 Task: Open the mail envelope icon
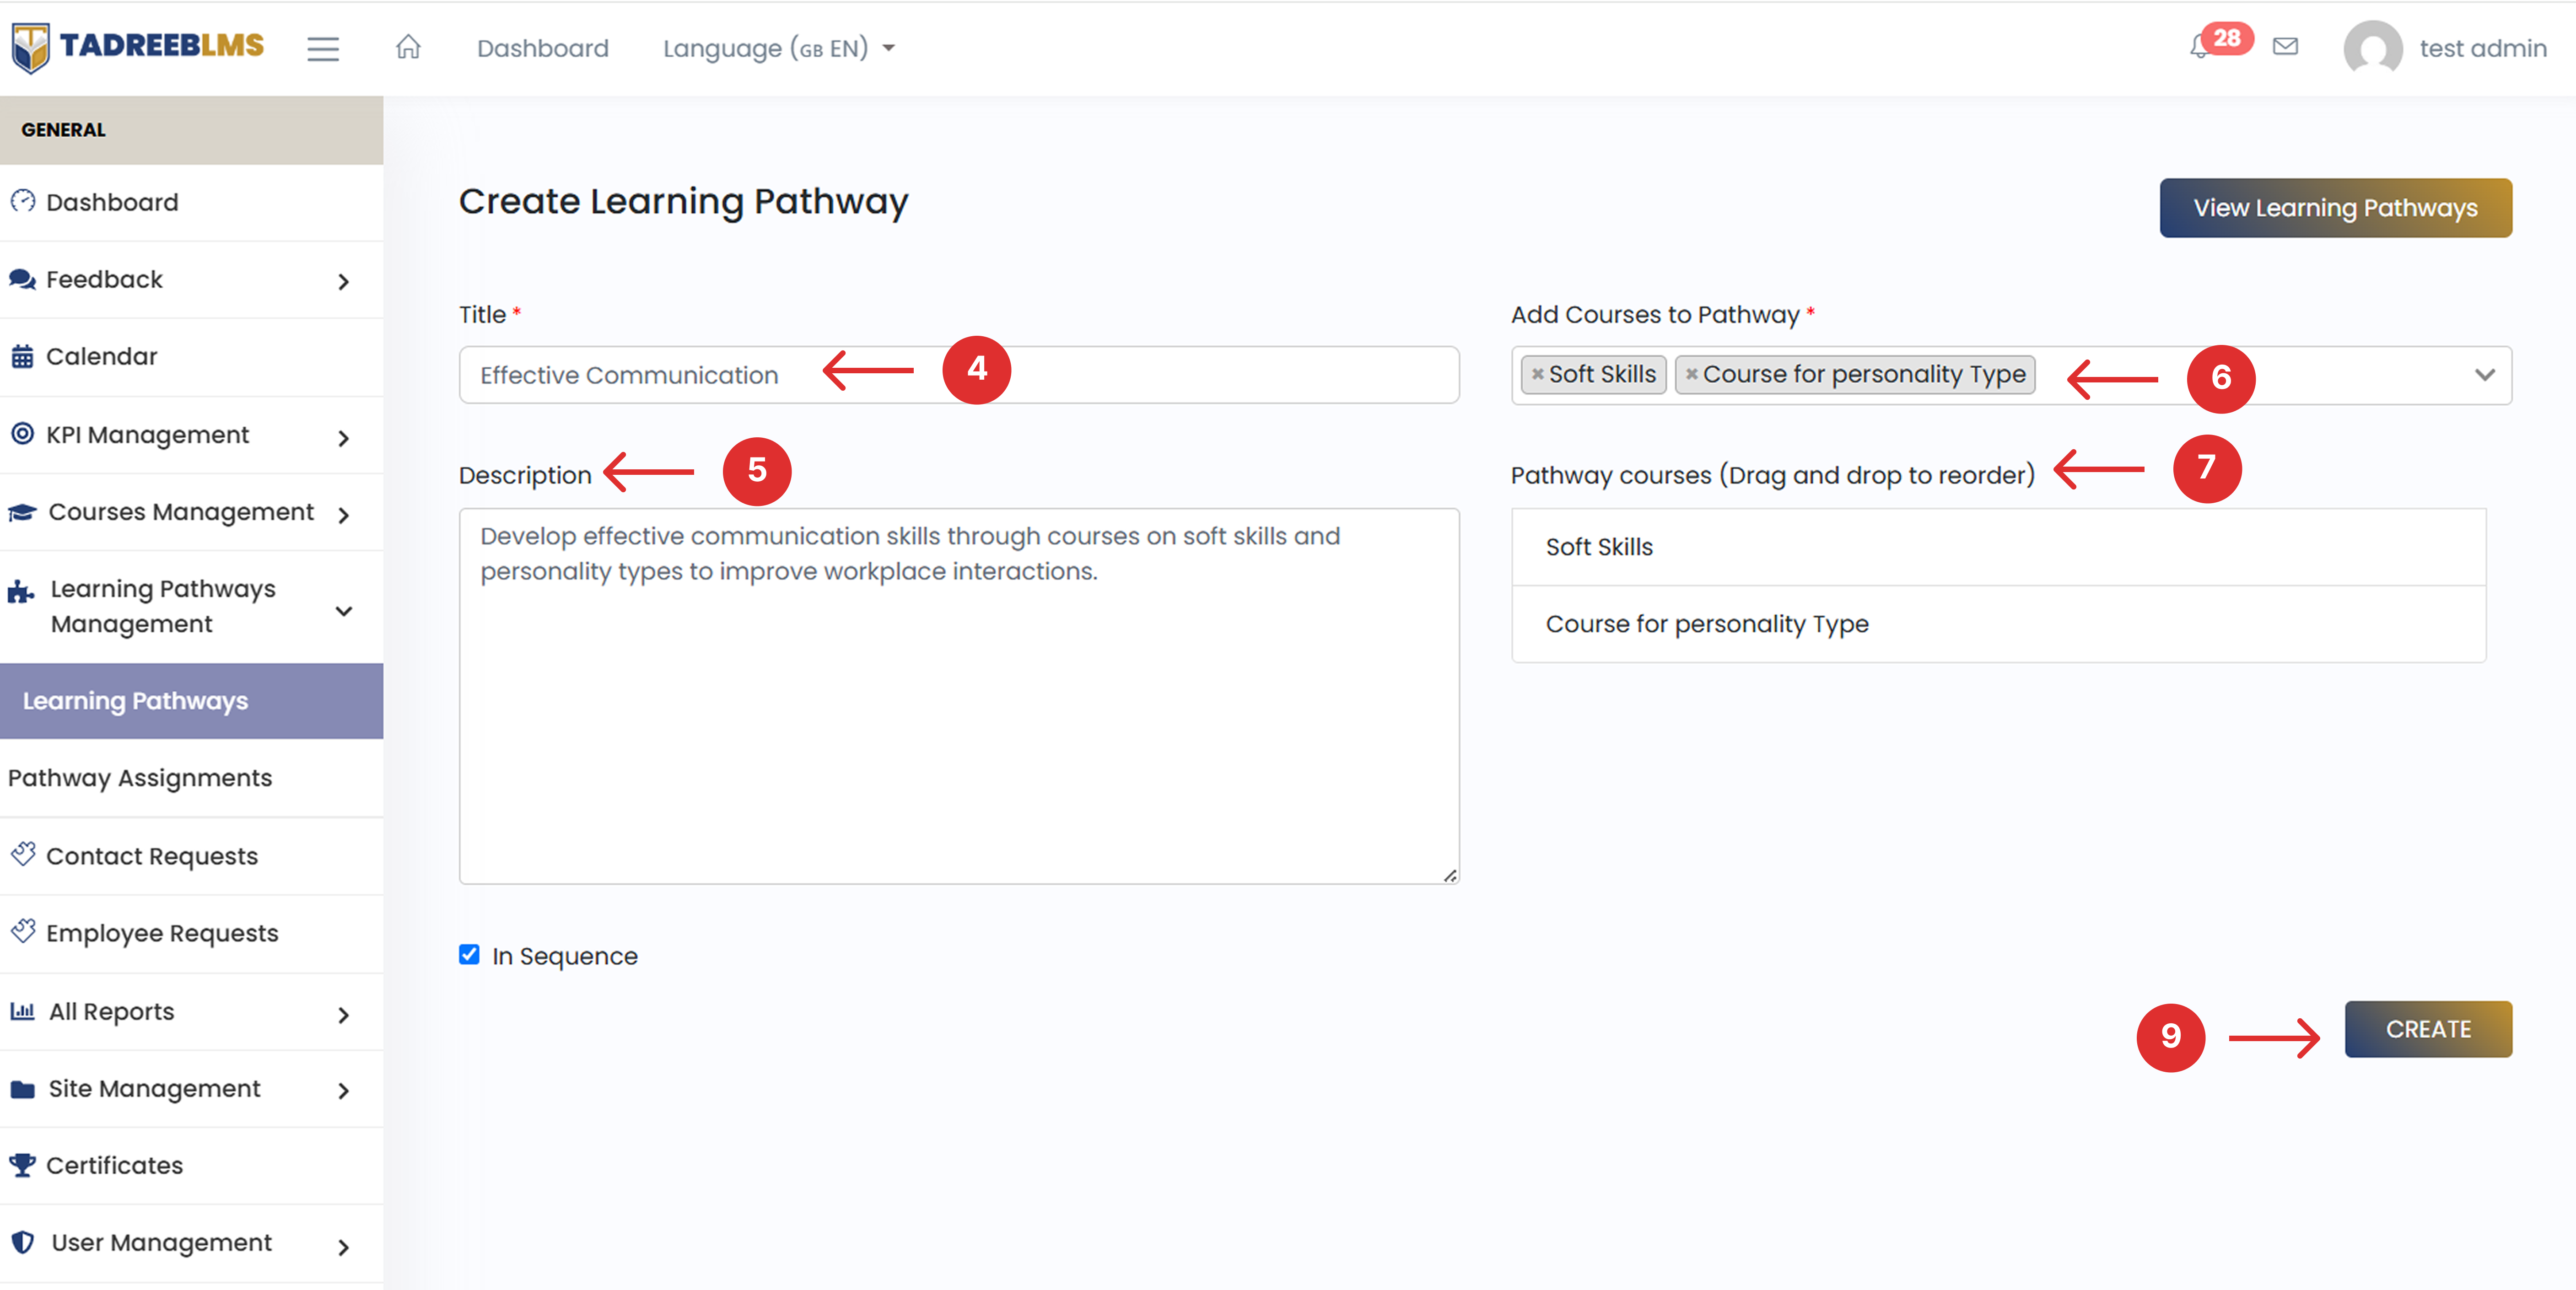(x=2285, y=46)
